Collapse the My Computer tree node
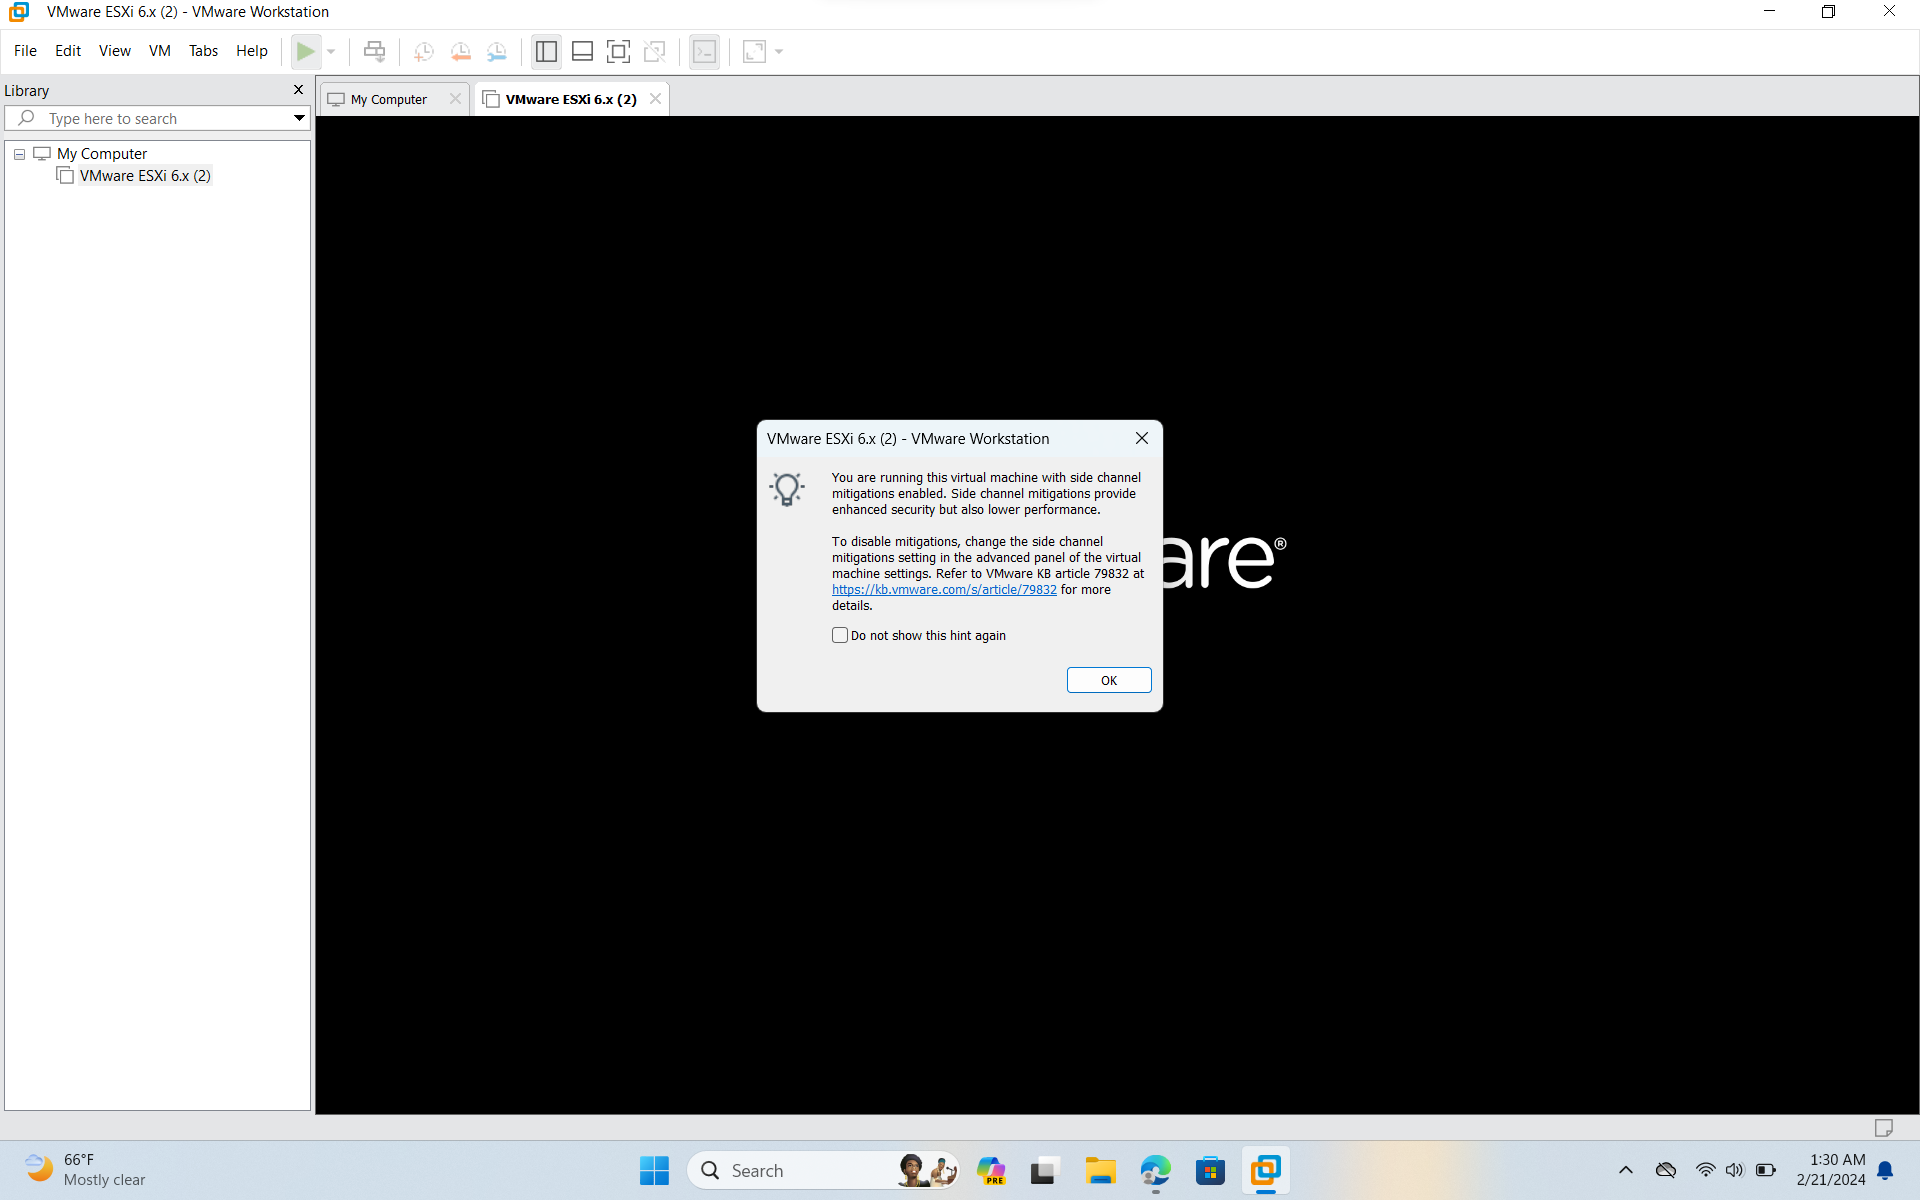Screen dimensions: 1920x1200 click(x=19, y=154)
